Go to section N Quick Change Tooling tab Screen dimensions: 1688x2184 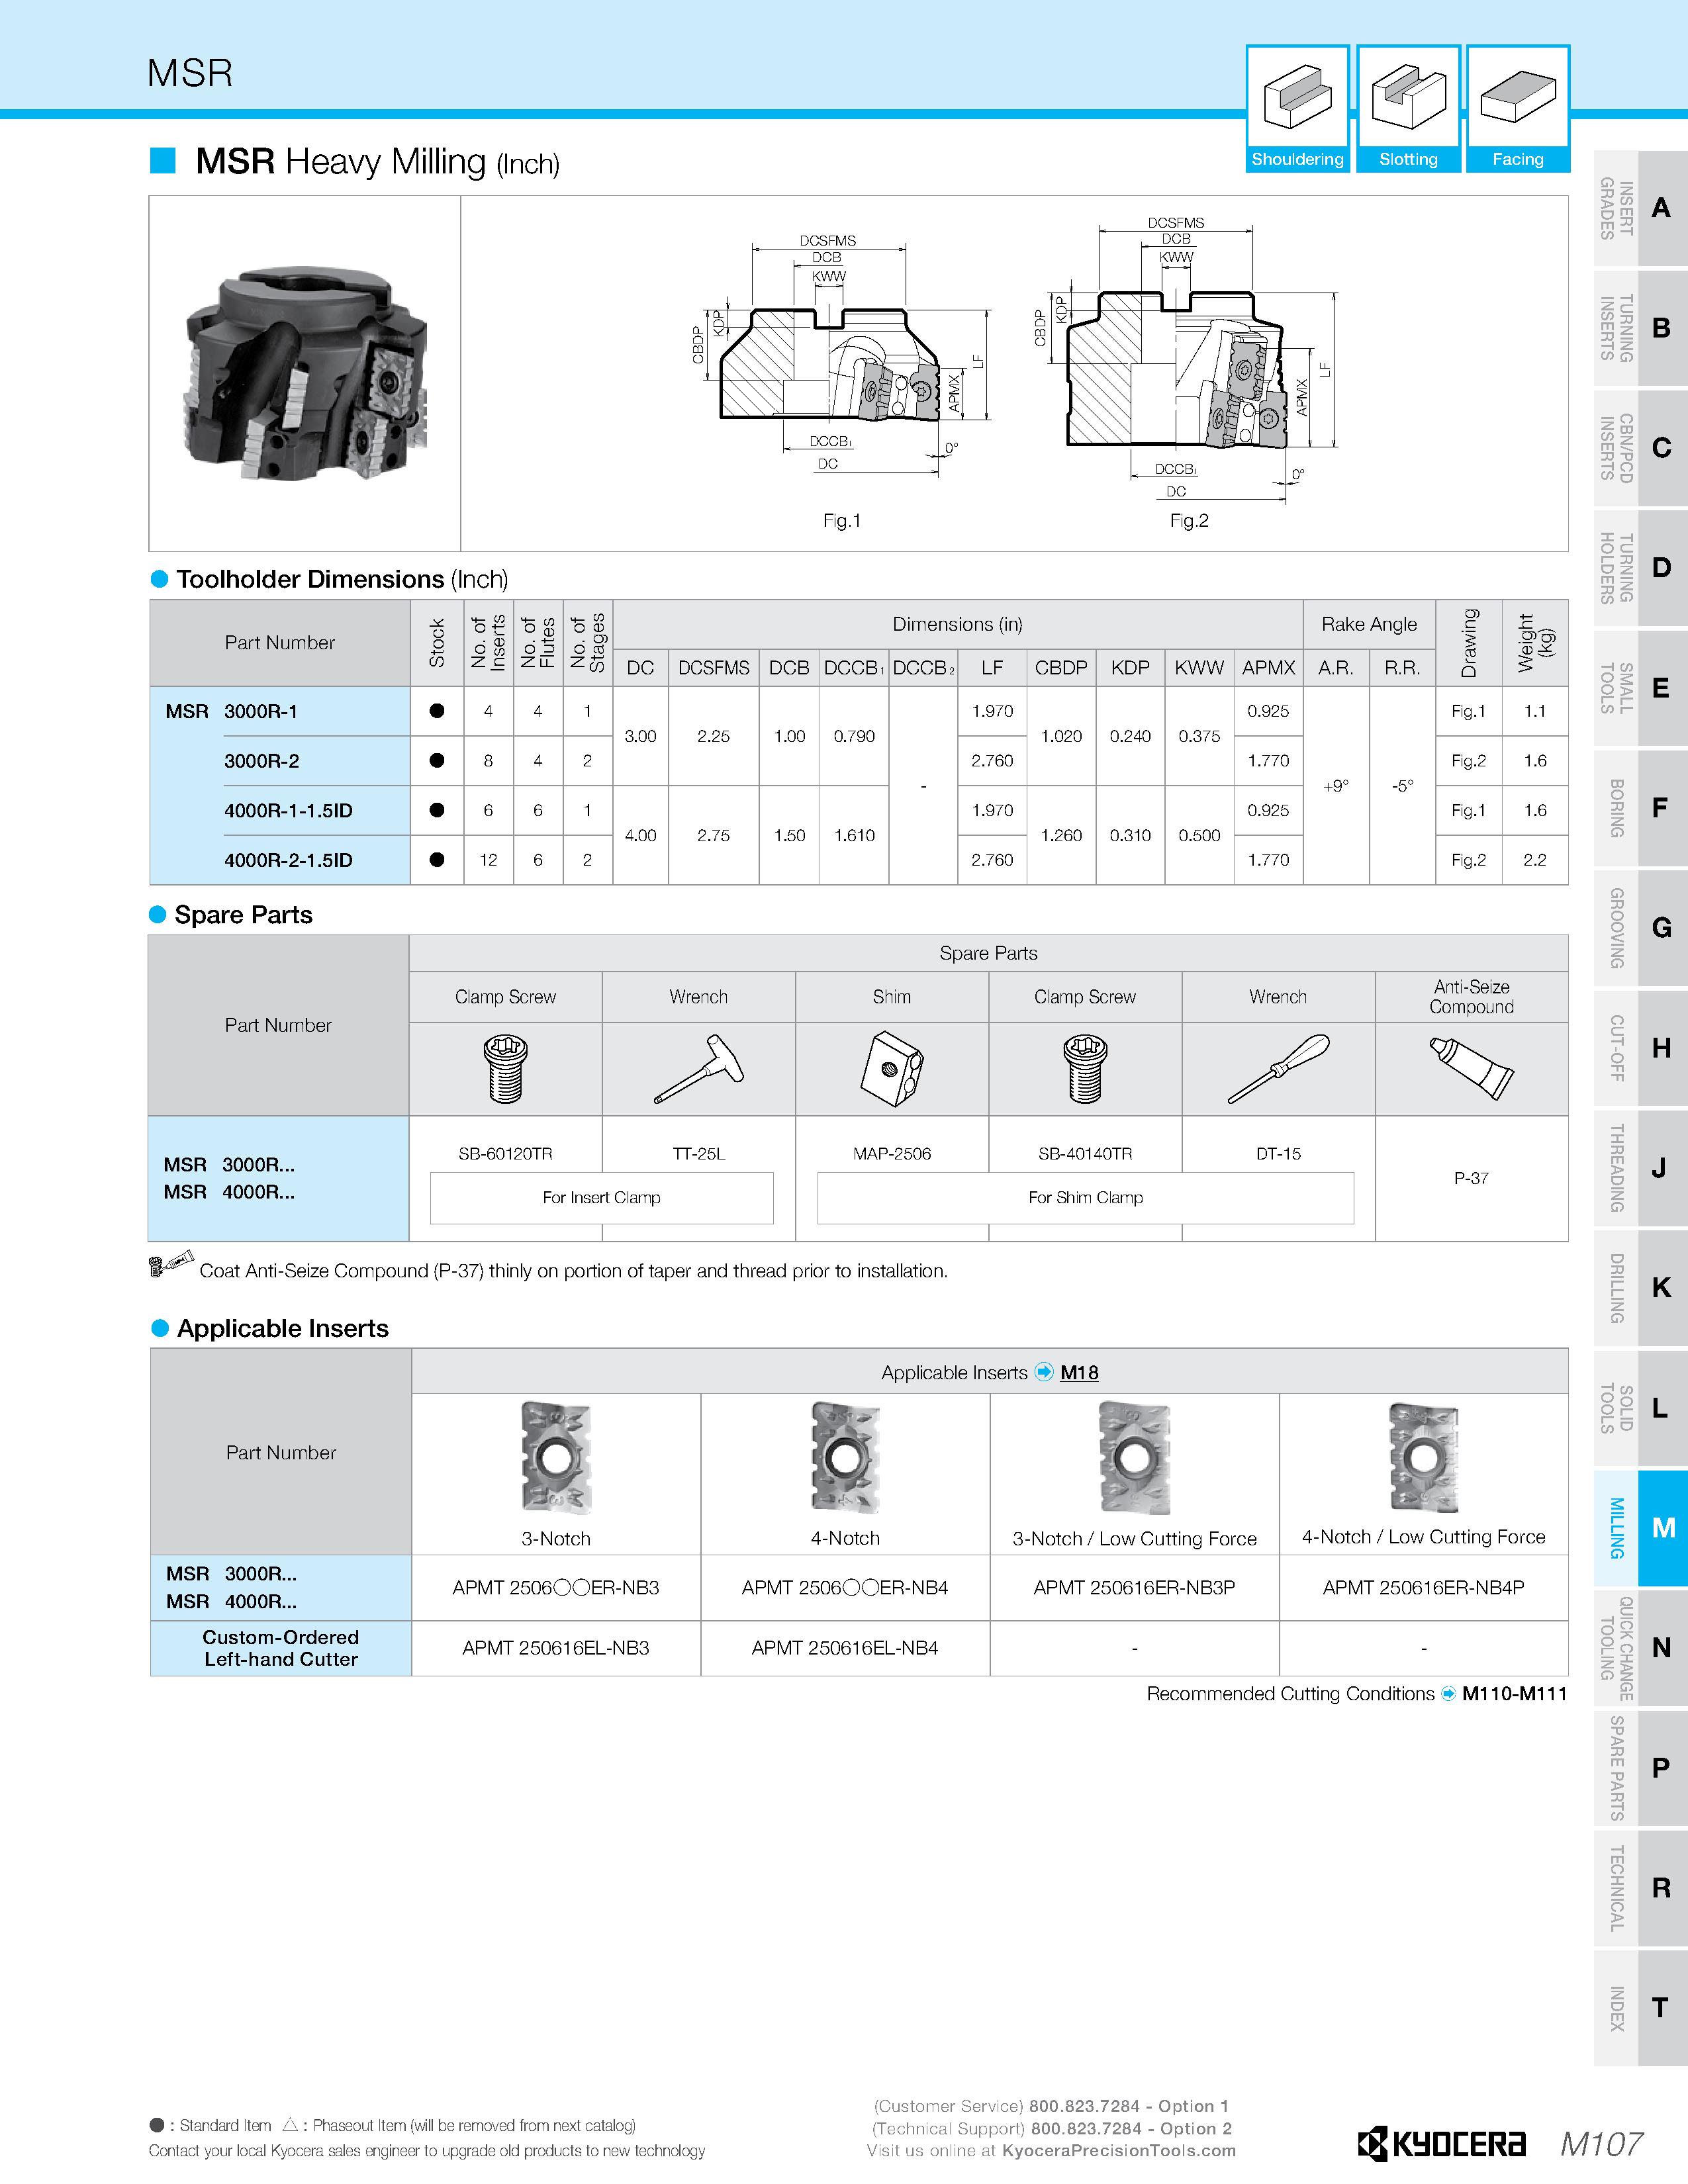coord(1640,1648)
